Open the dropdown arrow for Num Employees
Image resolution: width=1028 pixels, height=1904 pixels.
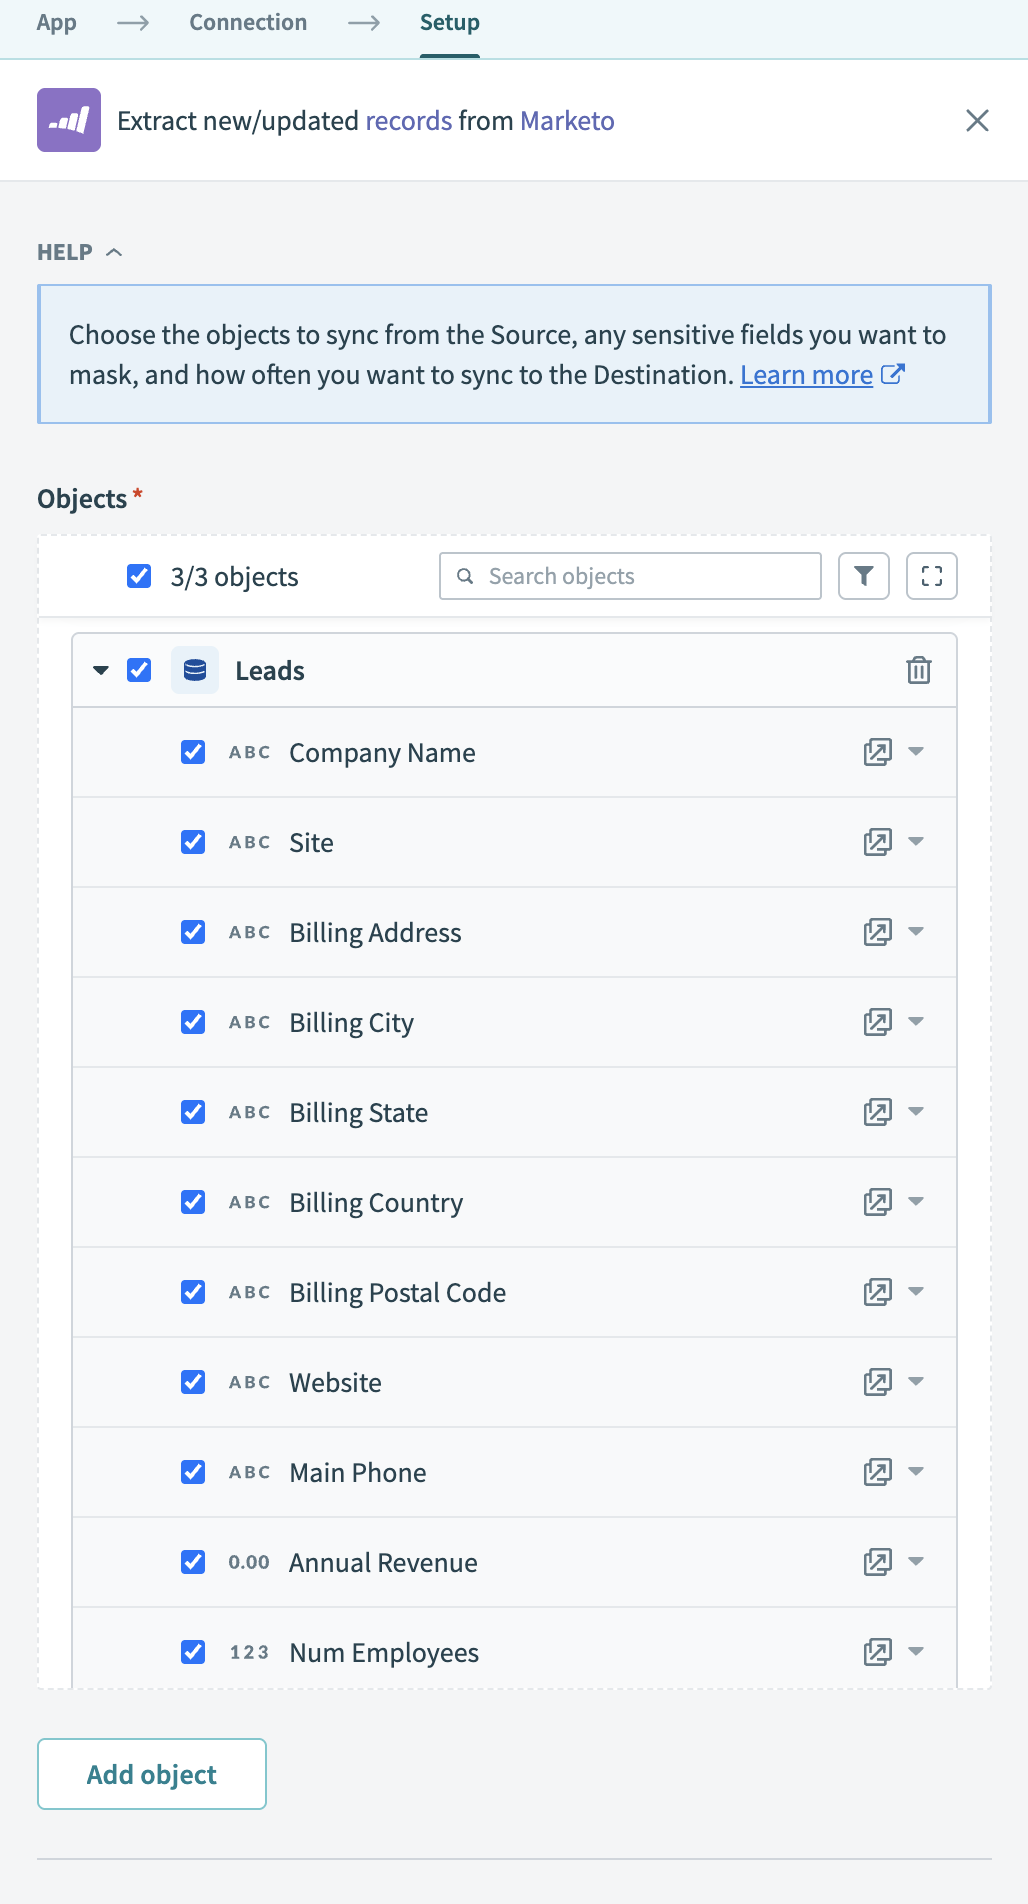tap(916, 1652)
